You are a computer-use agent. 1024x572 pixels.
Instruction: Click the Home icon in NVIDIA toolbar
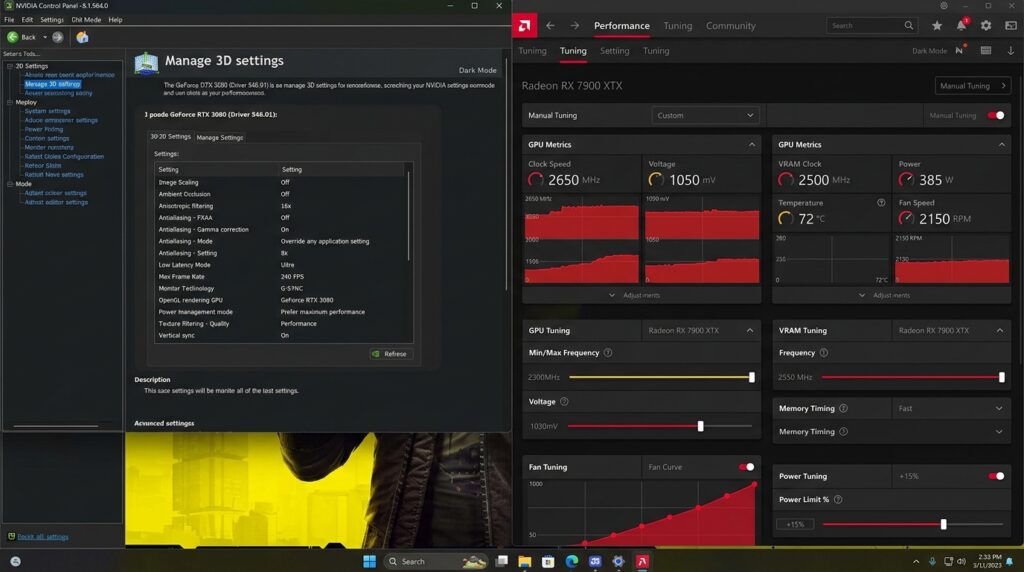click(x=82, y=37)
